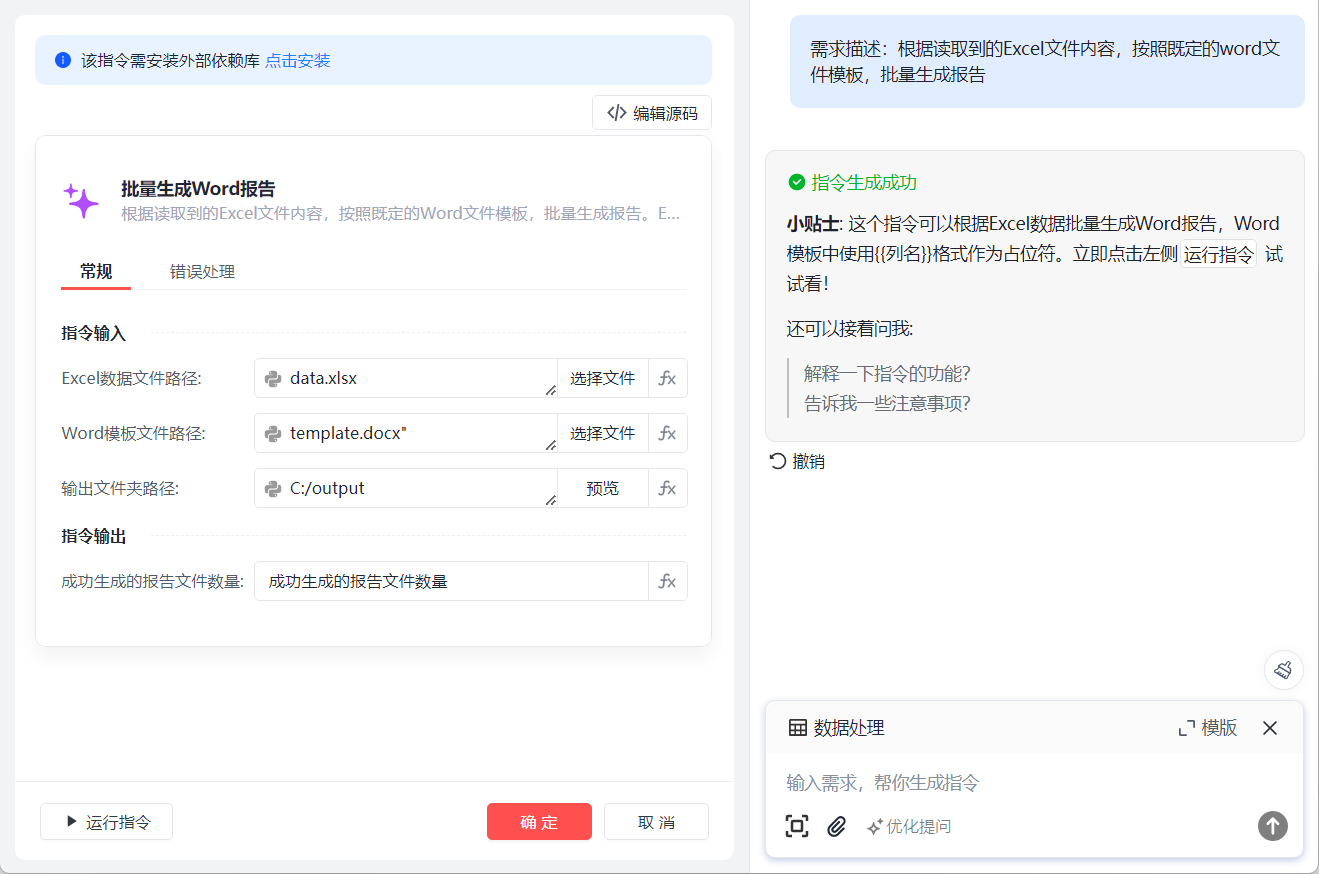The height and width of the screenshot is (874, 1319).
Task: Click suggestion 解释一下指令的功能?
Action: click(x=887, y=373)
